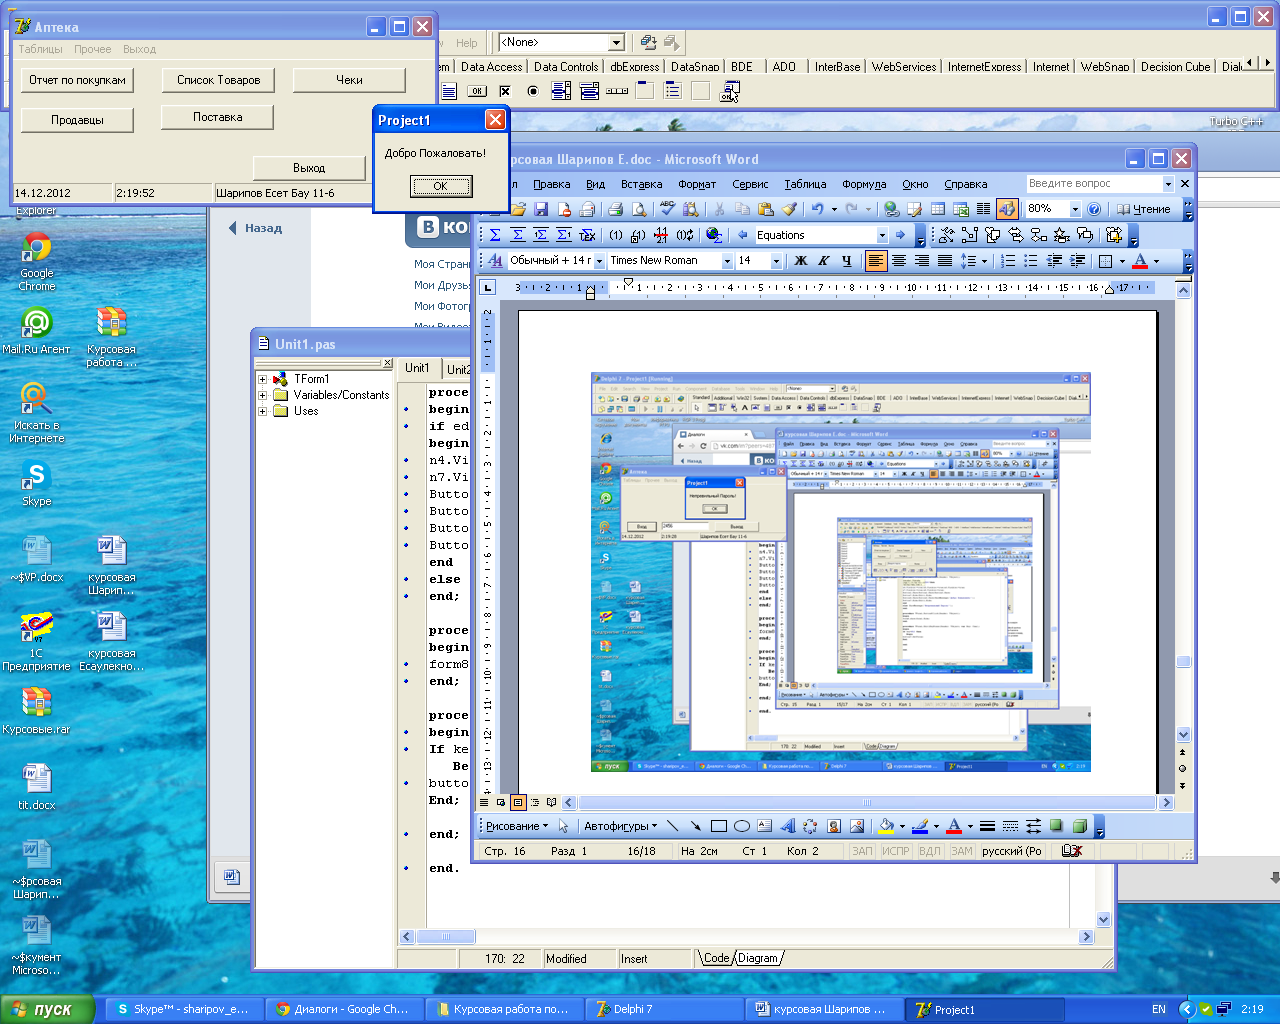1280x1024 pixels.
Task: Open Аптека menu Таблицы
Action: 40,49
